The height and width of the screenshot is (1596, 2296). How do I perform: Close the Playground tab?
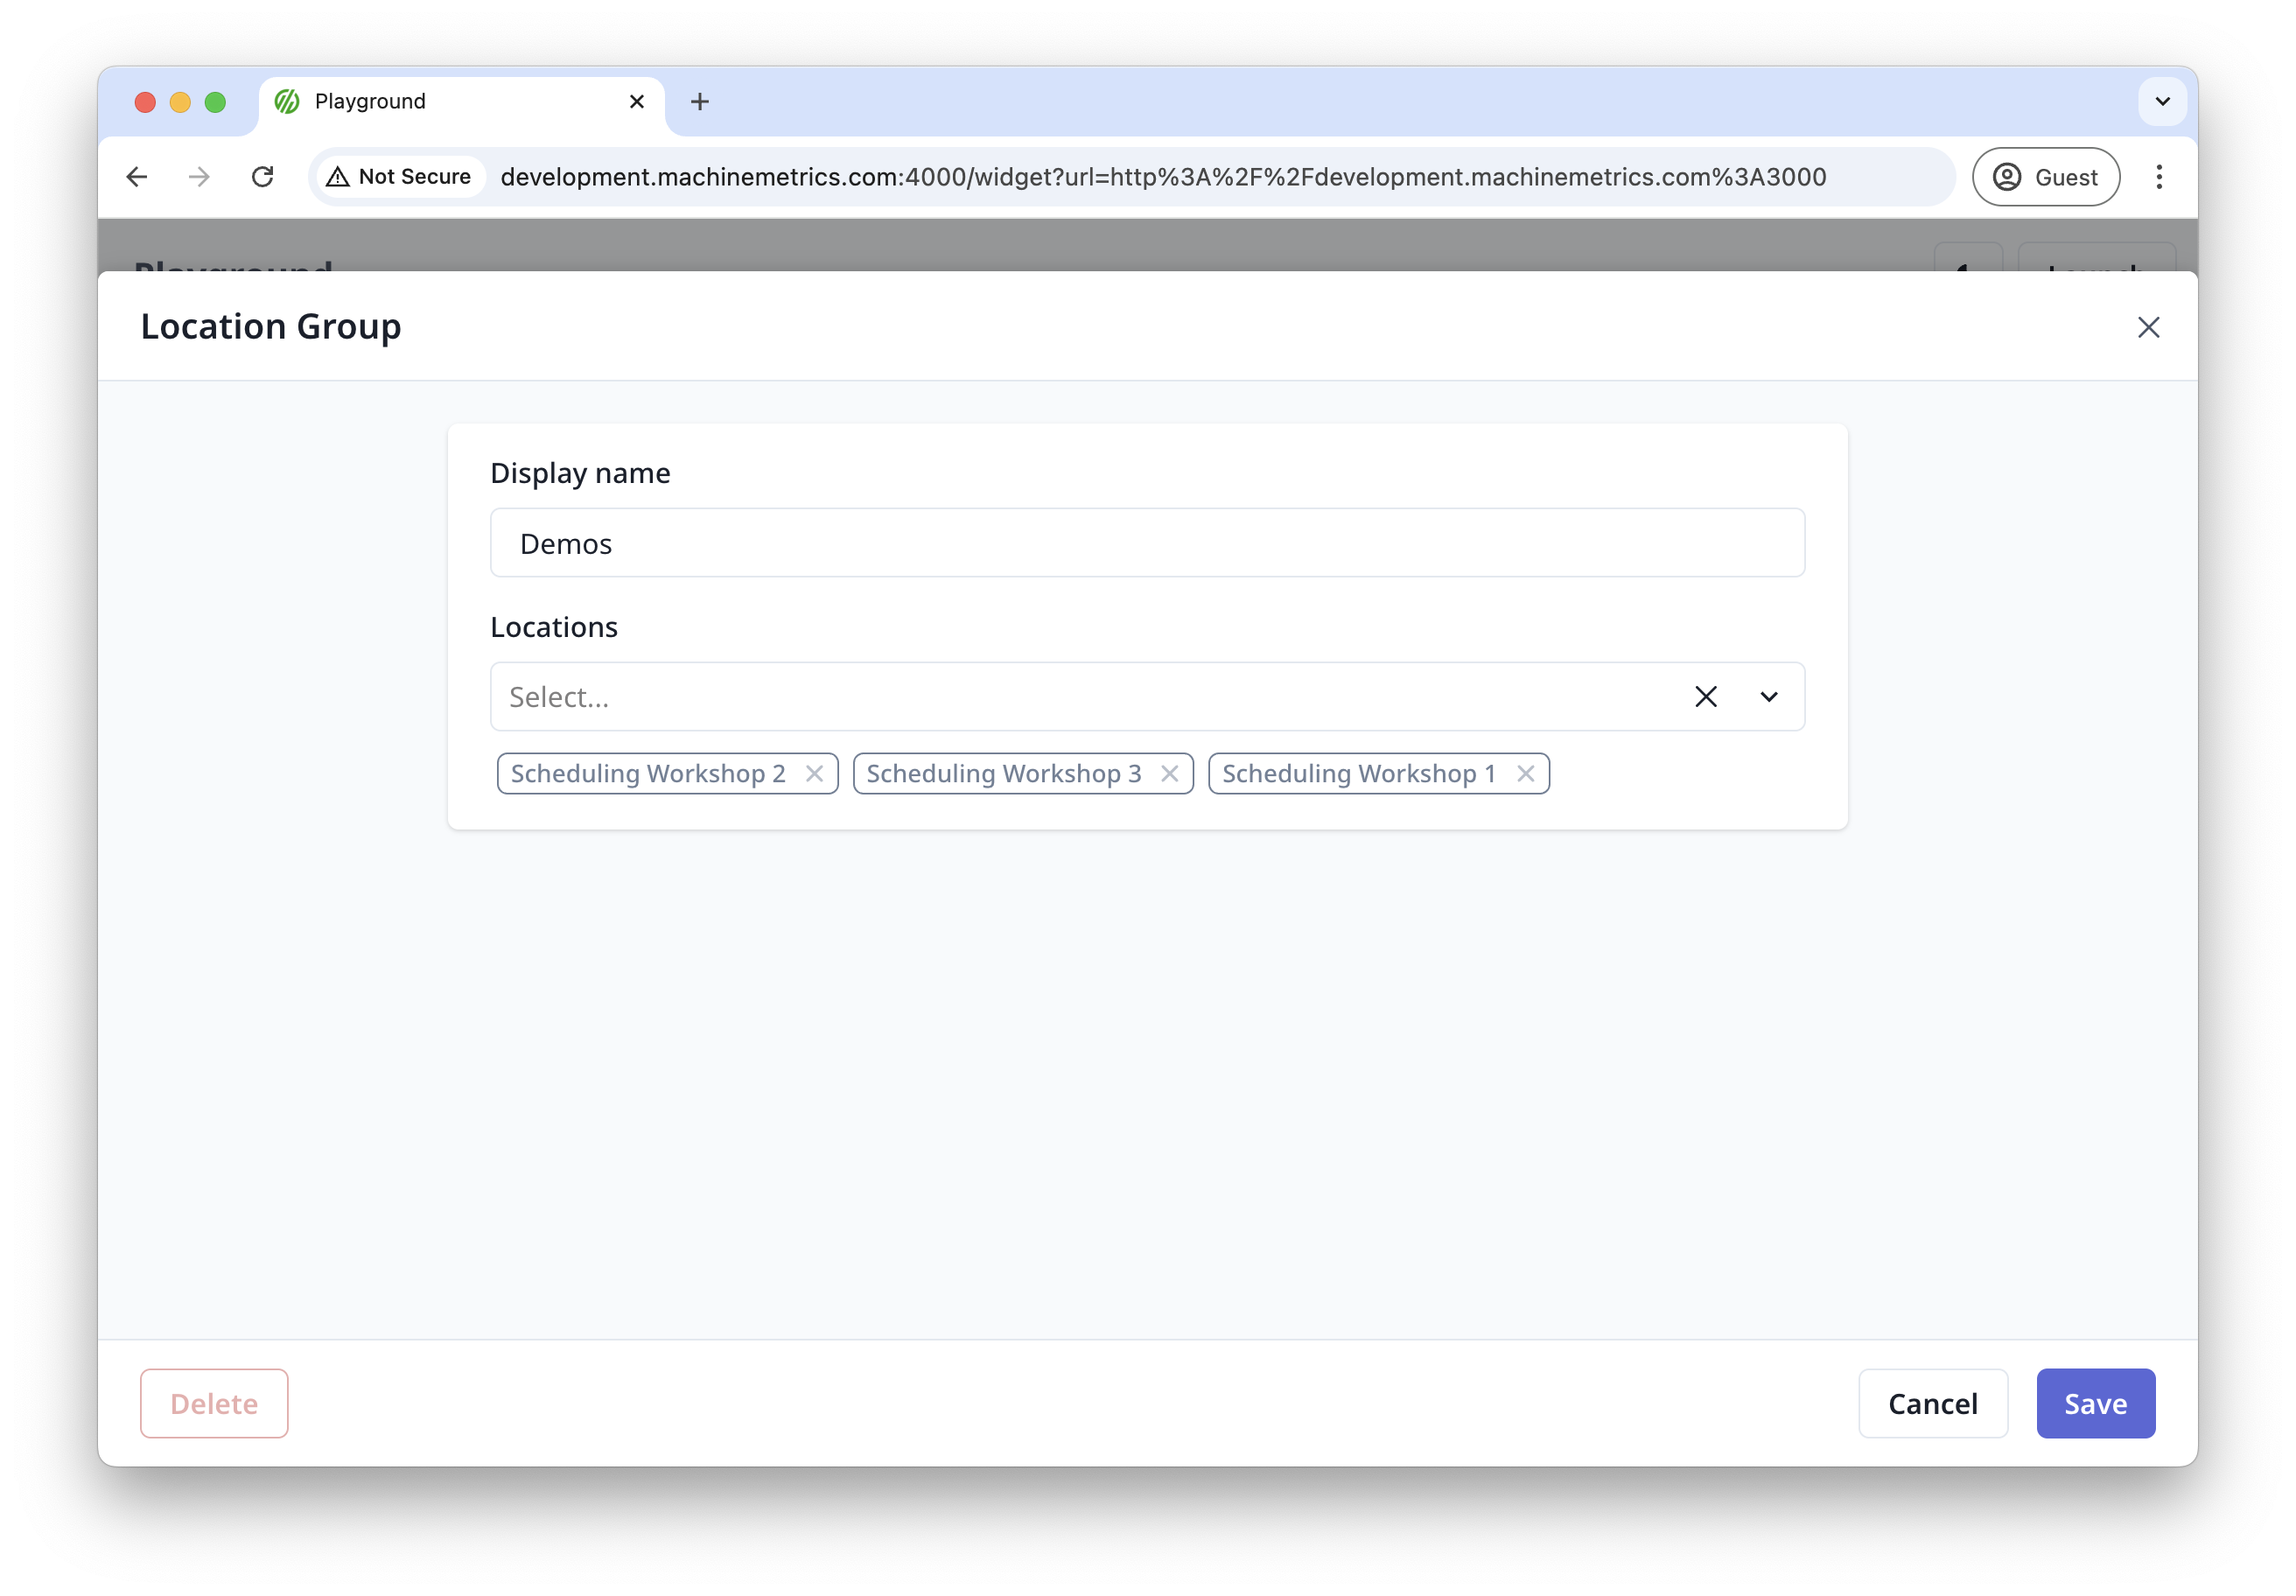[x=636, y=102]
